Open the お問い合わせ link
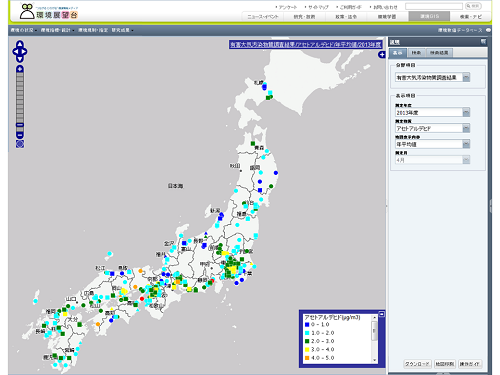The height and width of the screenshot is (375, 500). click(385, 7)
